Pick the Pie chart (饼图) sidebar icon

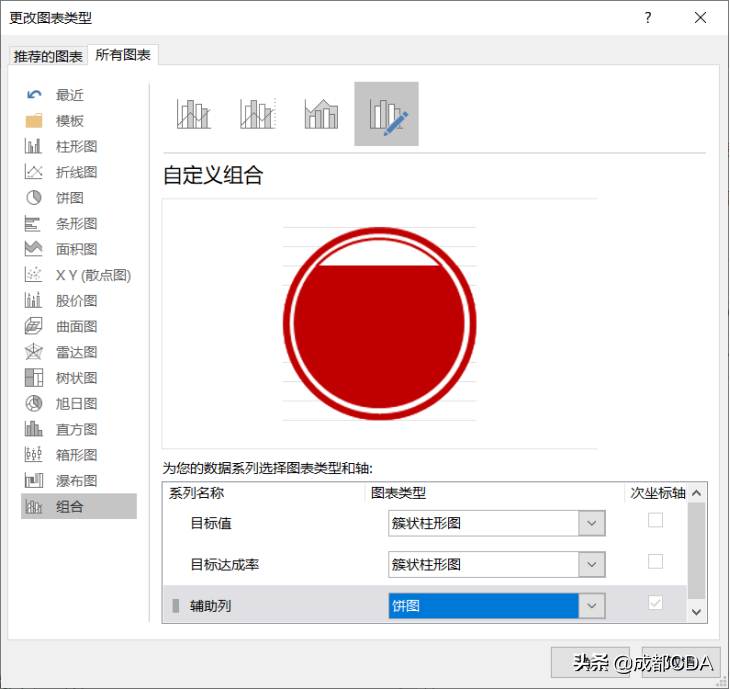(34, 198)
